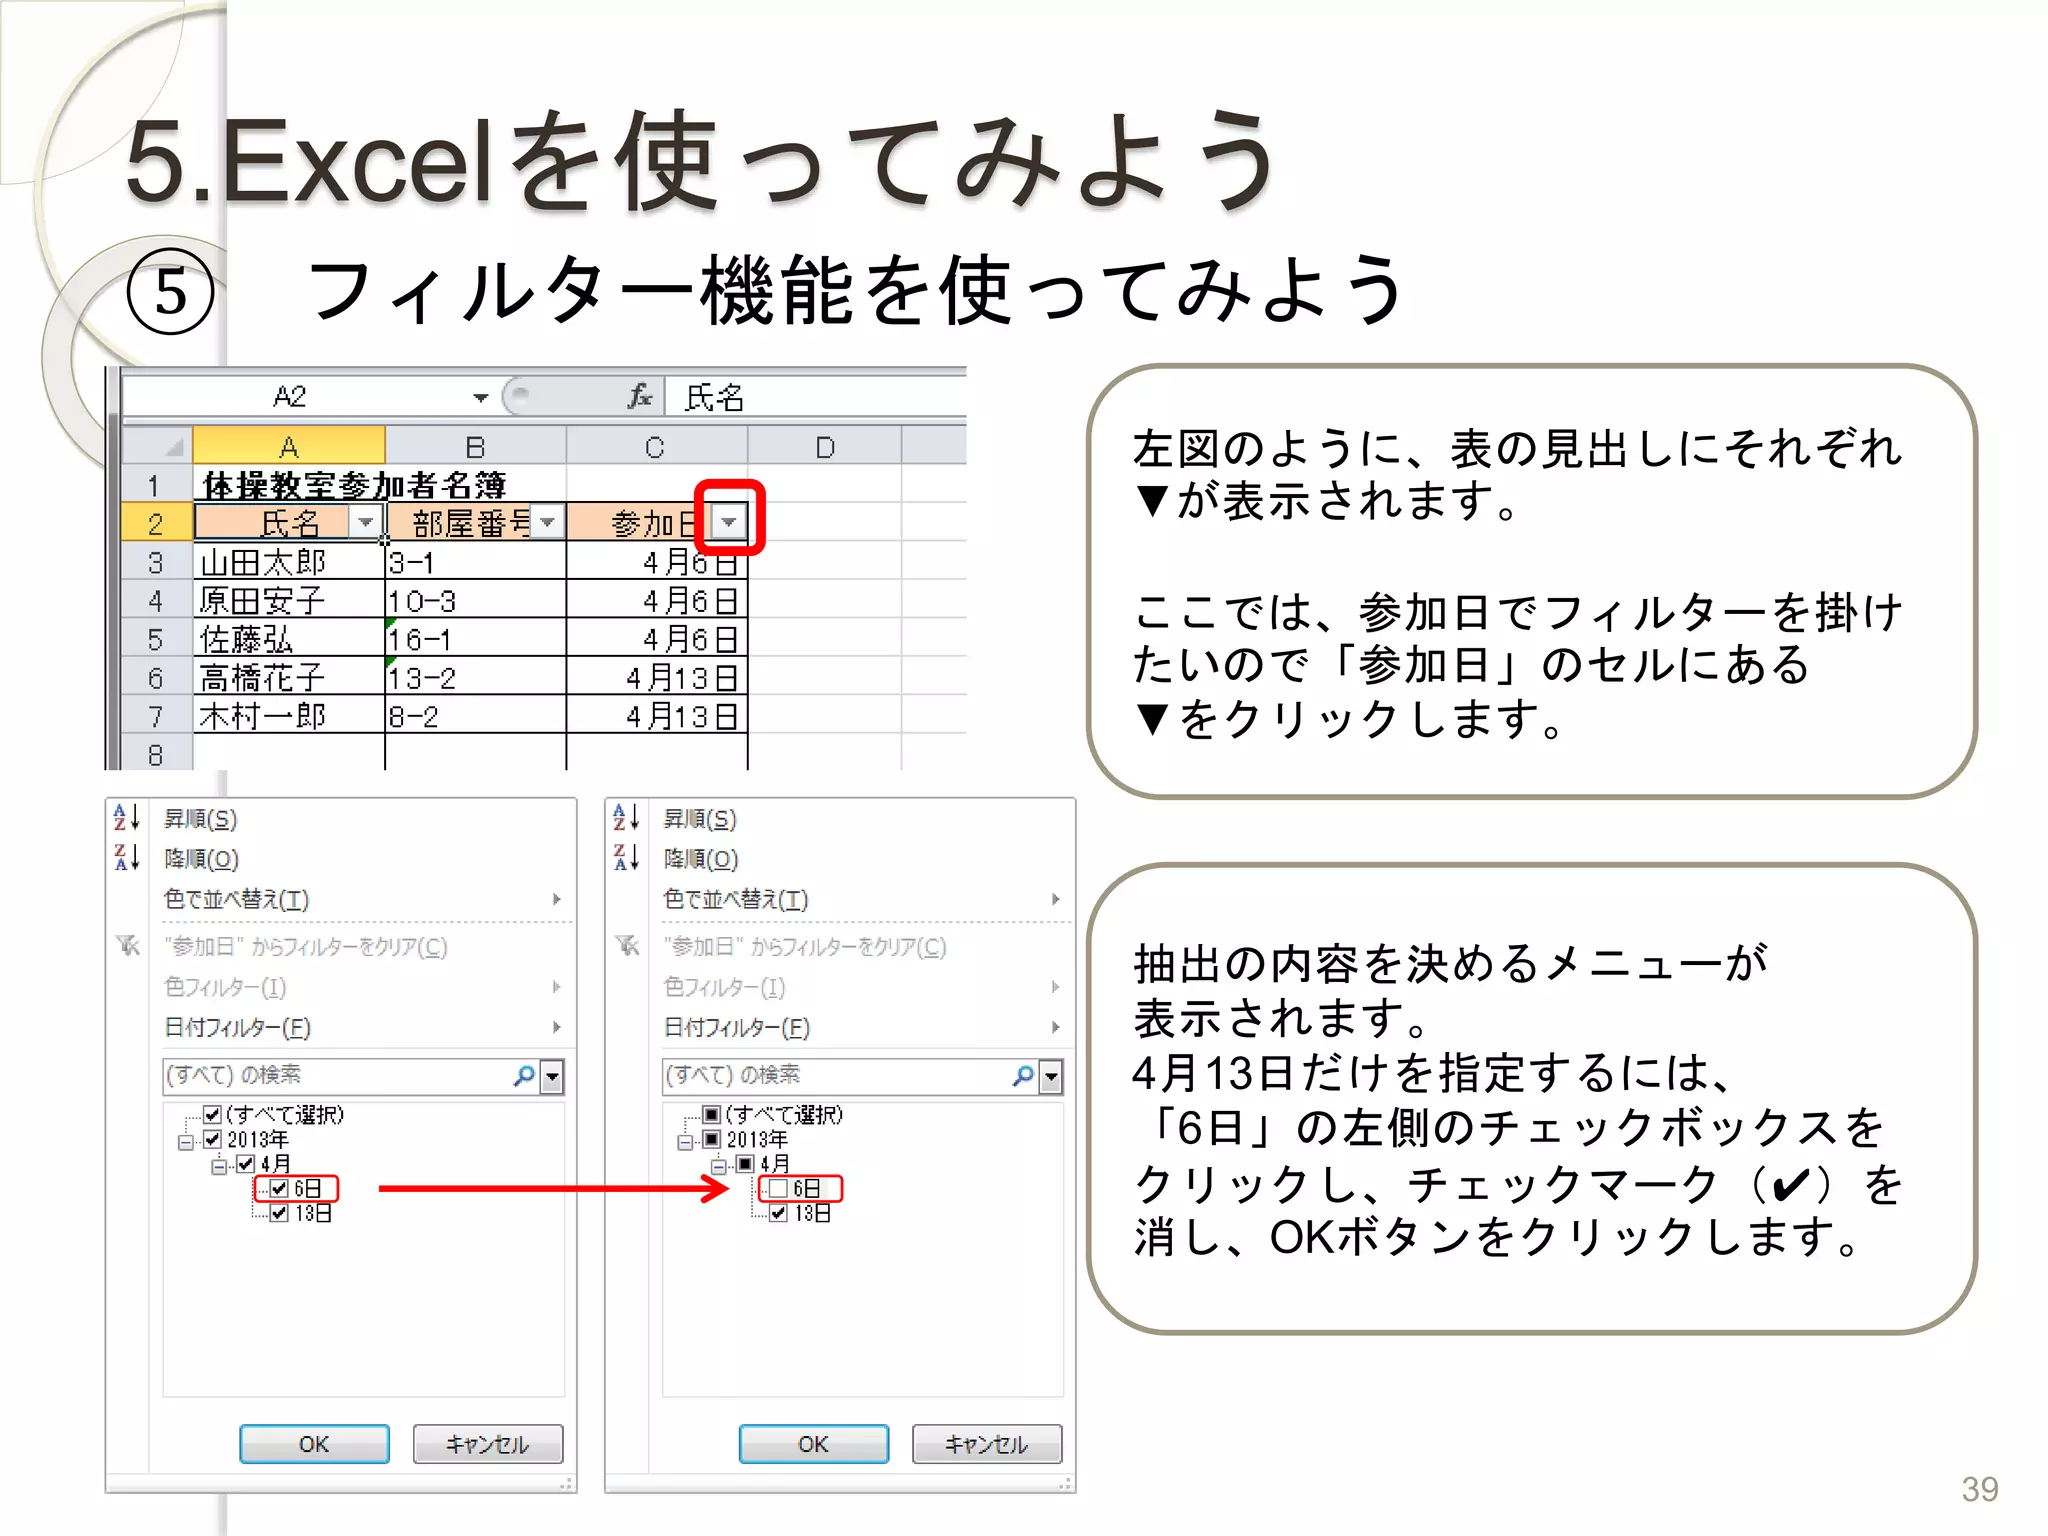Viewport: 2048px width, 1536px height.
Task: Collapse the 2013年 tree node in right menu
Action: point(685,1142)
